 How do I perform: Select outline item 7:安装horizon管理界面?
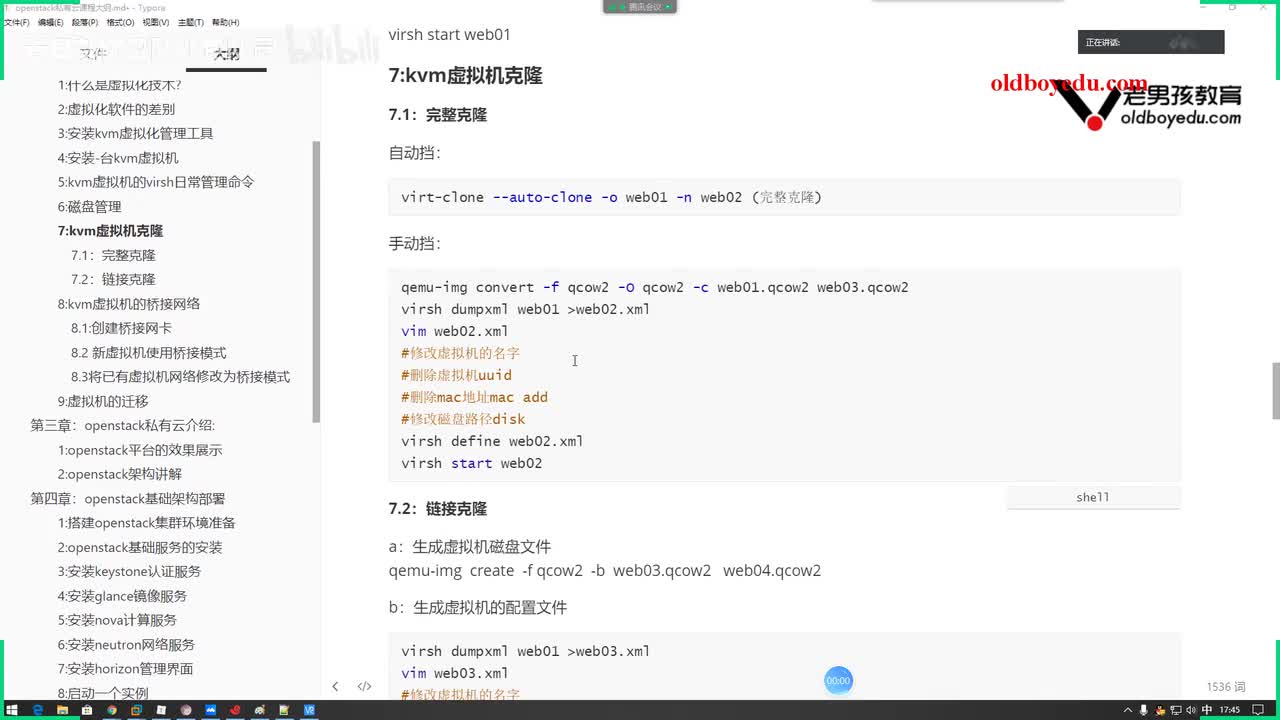(125, 669)
